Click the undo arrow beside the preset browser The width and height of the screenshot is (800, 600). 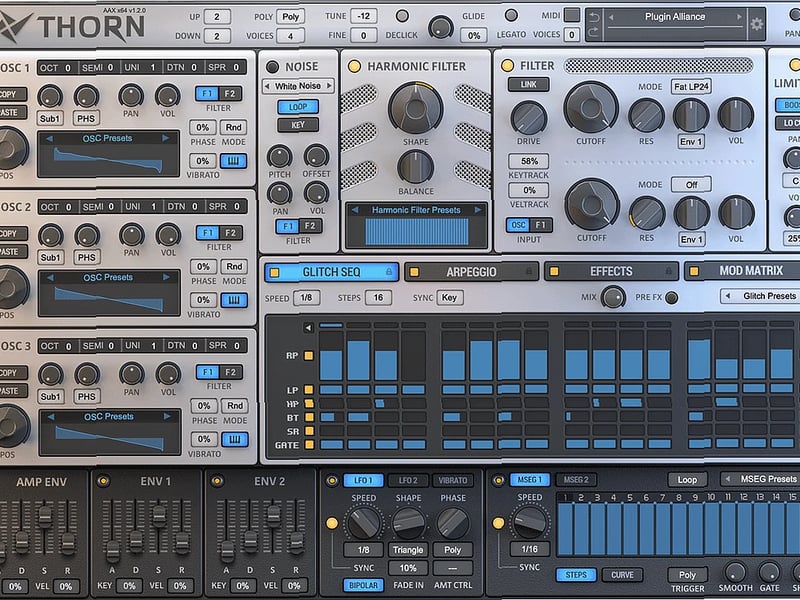tap(594, 14)
